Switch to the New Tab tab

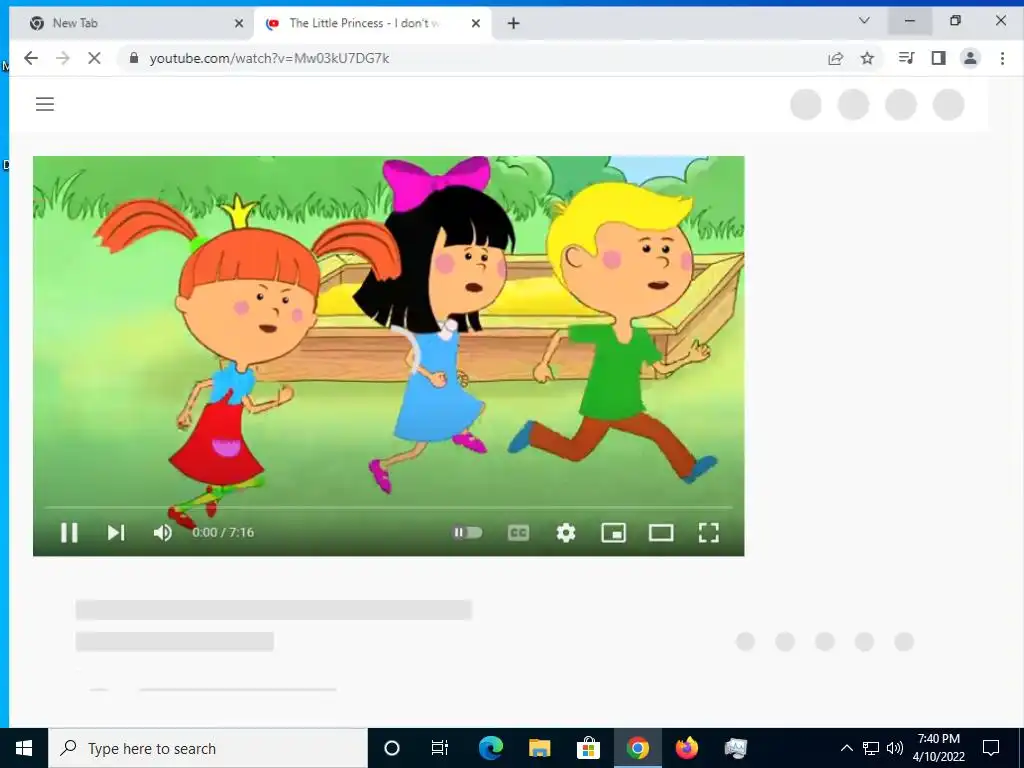[x=131, y=24]
